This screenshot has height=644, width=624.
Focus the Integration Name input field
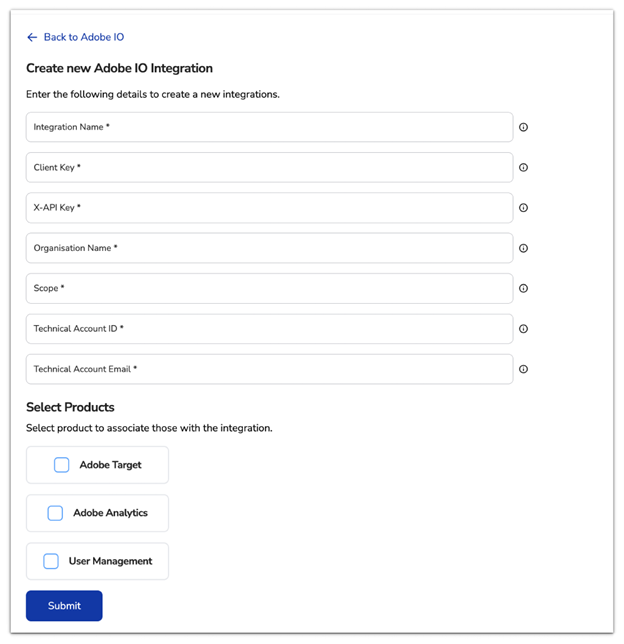click(269, 127)
